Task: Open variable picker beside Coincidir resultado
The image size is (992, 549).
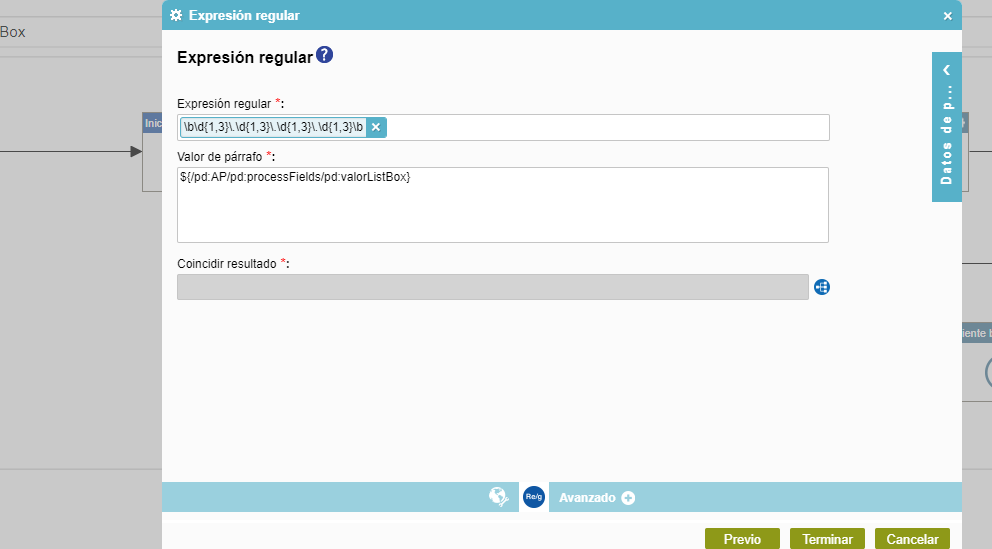Action: pos(822,287)
